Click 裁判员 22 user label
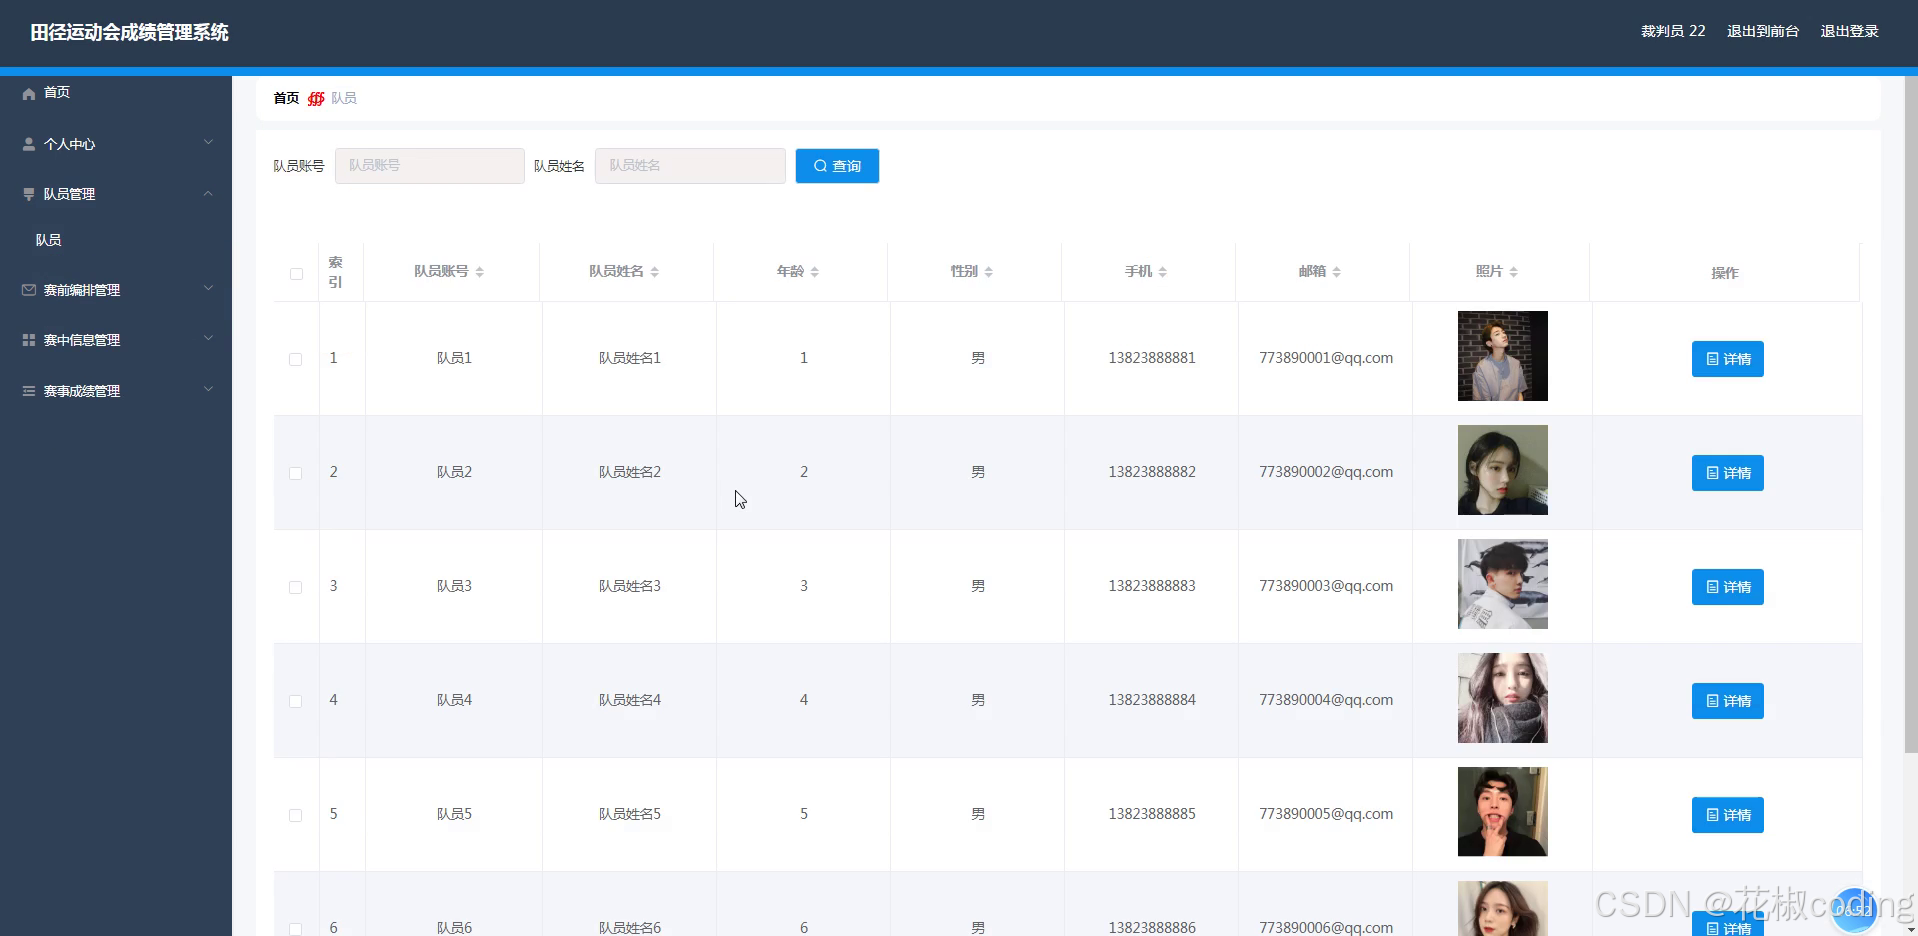This screenshot has height=936, width=1918. click(x=1673, y=32)
